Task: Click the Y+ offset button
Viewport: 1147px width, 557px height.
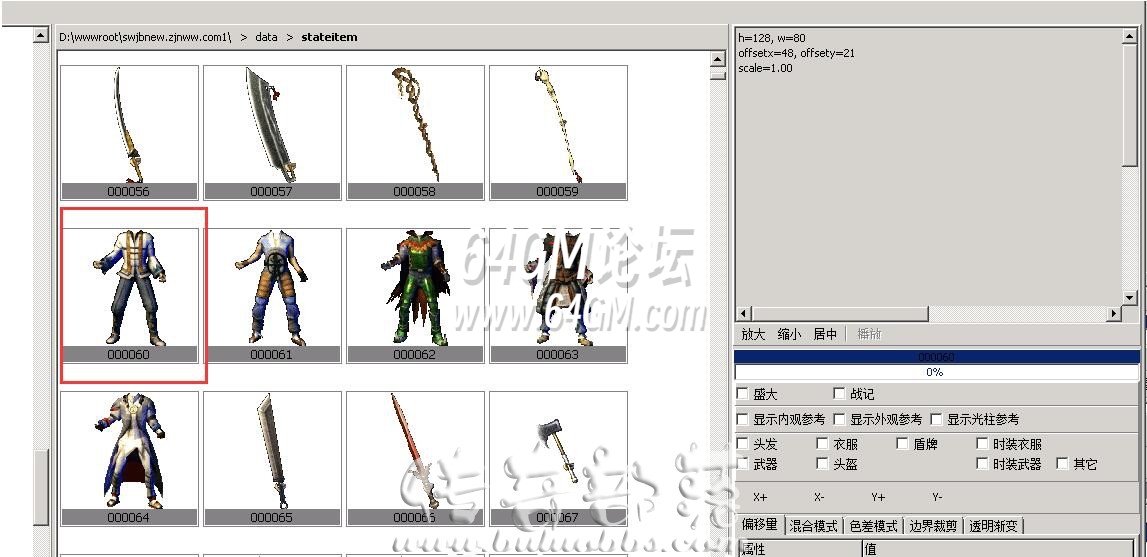Action: [879, 497]
